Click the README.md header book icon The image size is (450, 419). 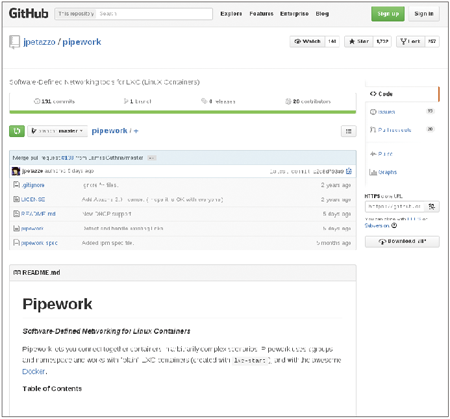(x=17, y=273)
